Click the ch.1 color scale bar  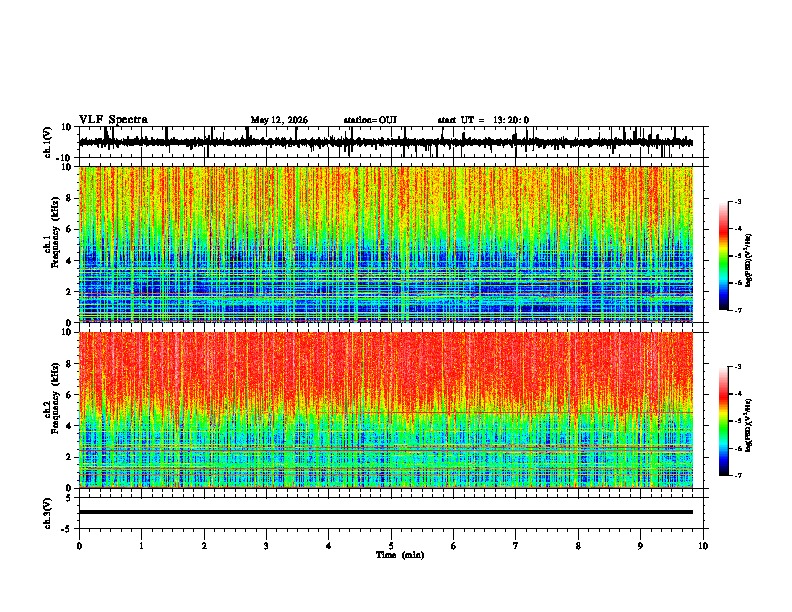click(x=723, y=255)
